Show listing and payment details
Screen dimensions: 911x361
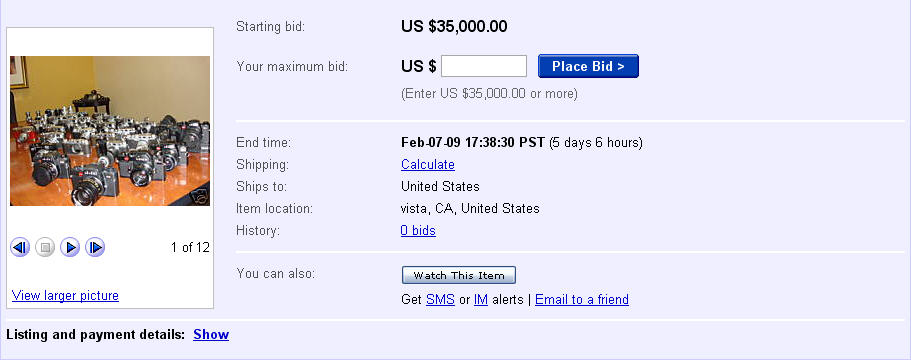[x=211, y=334]
